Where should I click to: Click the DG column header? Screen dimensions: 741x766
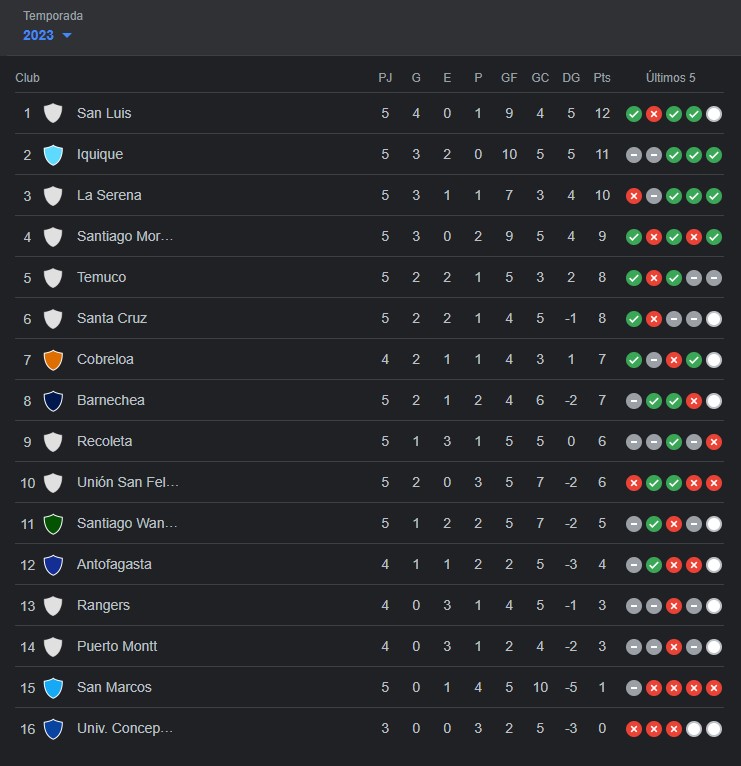[571, 78]
